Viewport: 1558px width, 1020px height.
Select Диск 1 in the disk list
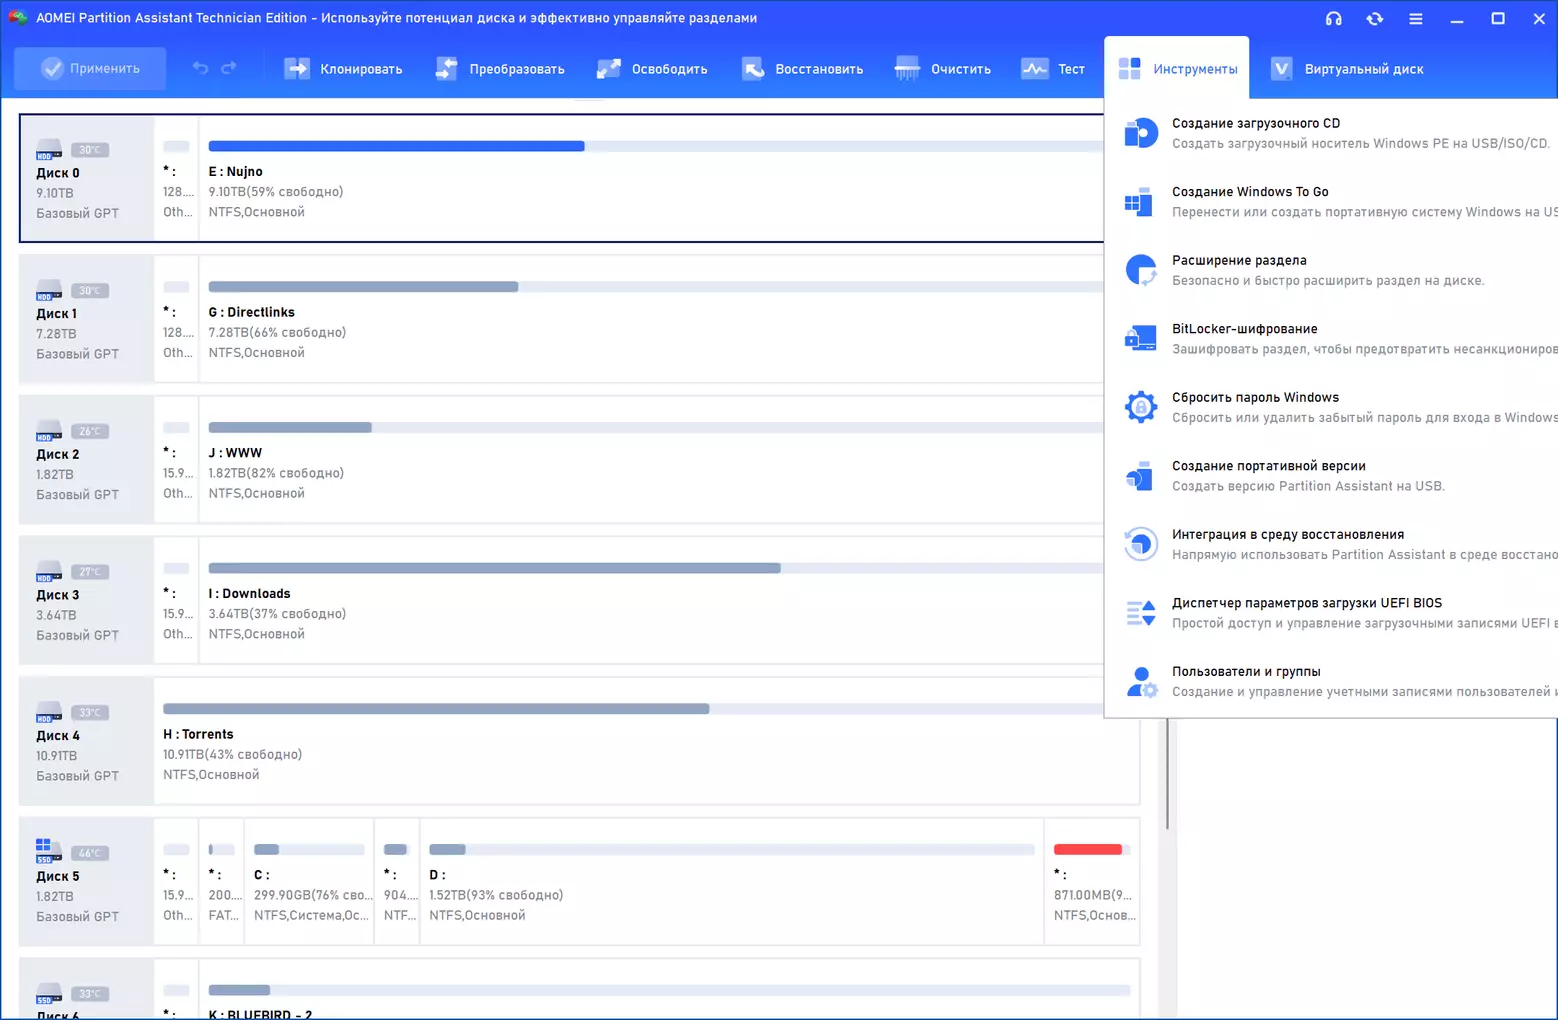[x=86, y=319]
